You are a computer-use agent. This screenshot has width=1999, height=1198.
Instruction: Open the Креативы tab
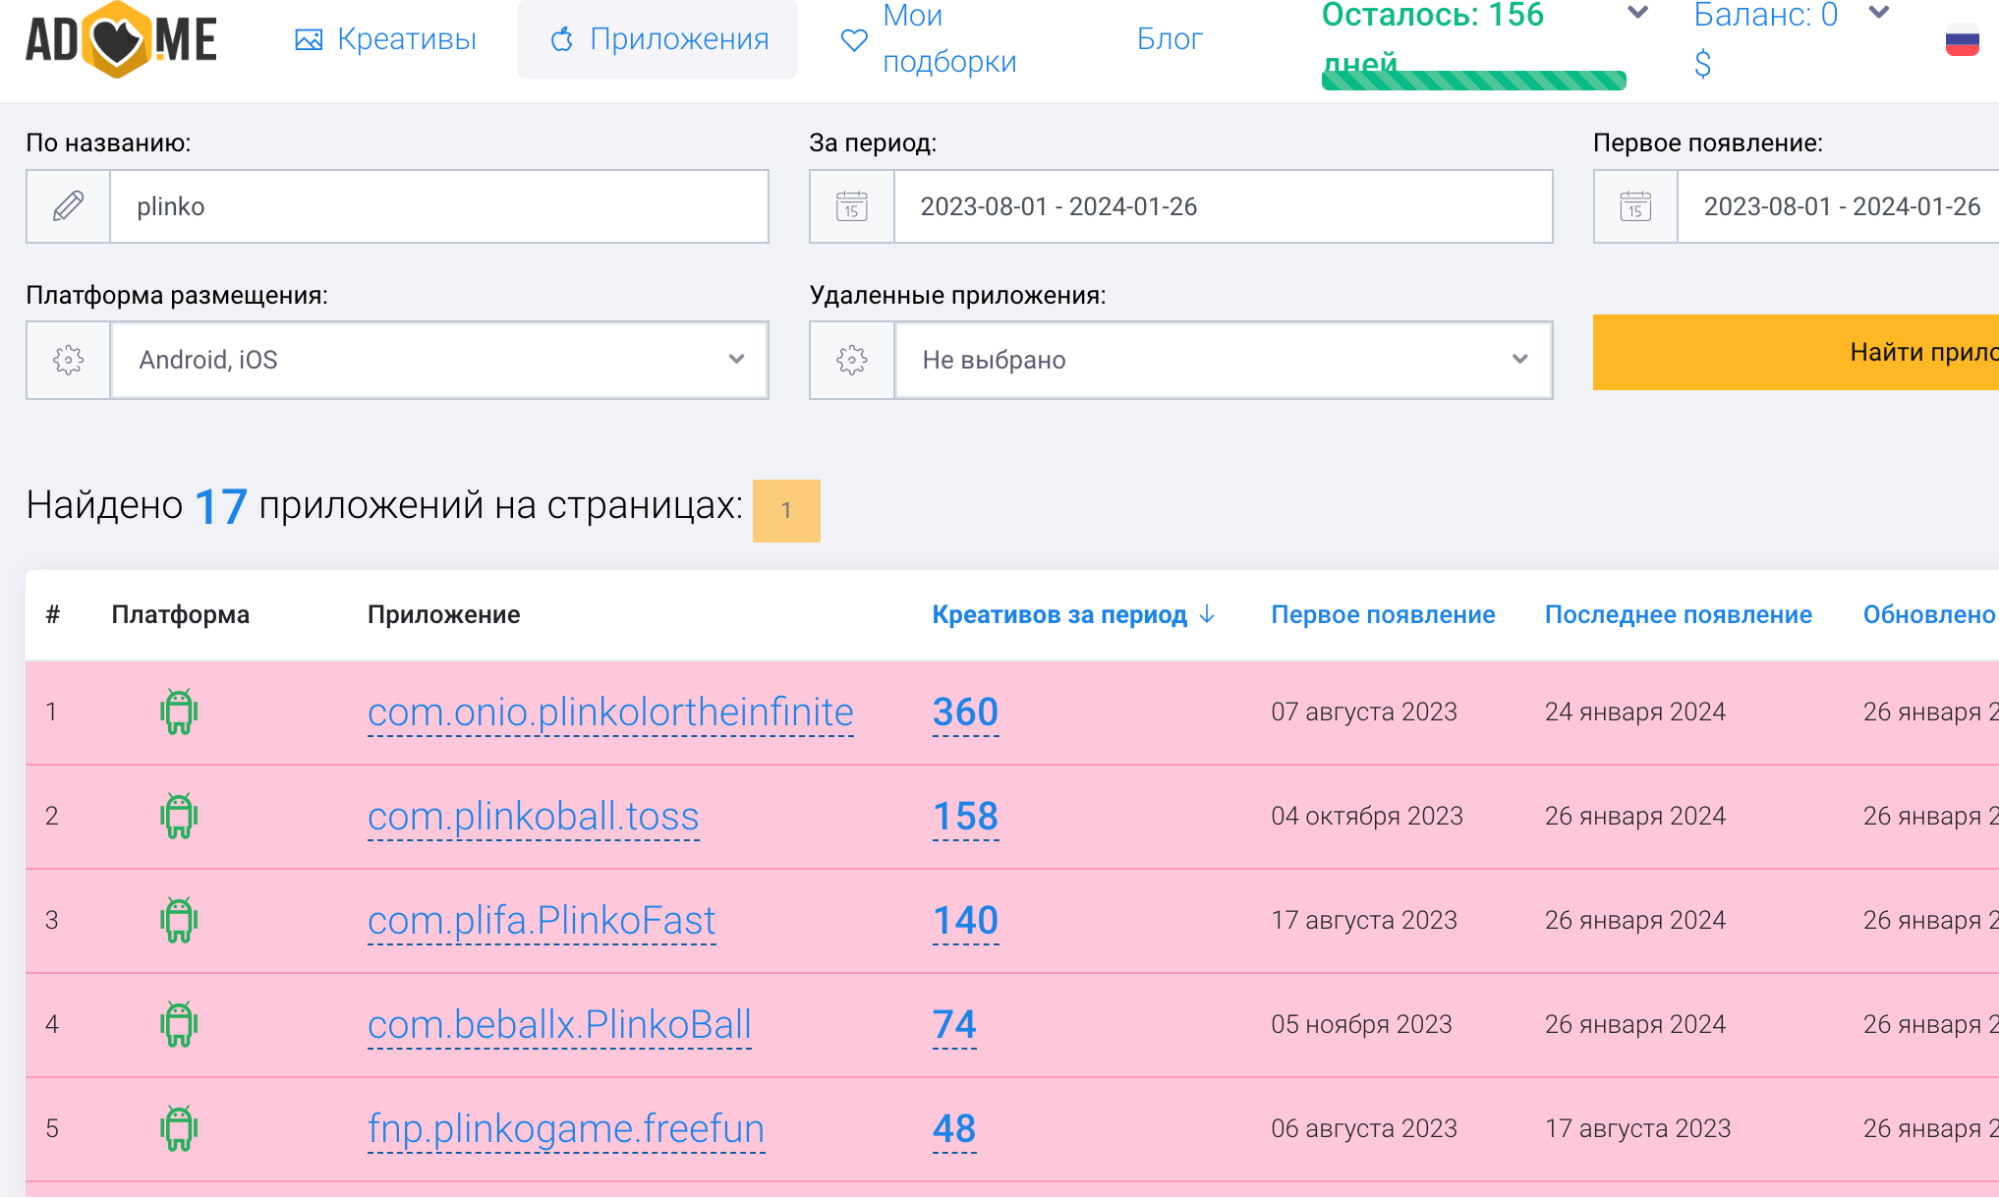(x=386, y=39)
